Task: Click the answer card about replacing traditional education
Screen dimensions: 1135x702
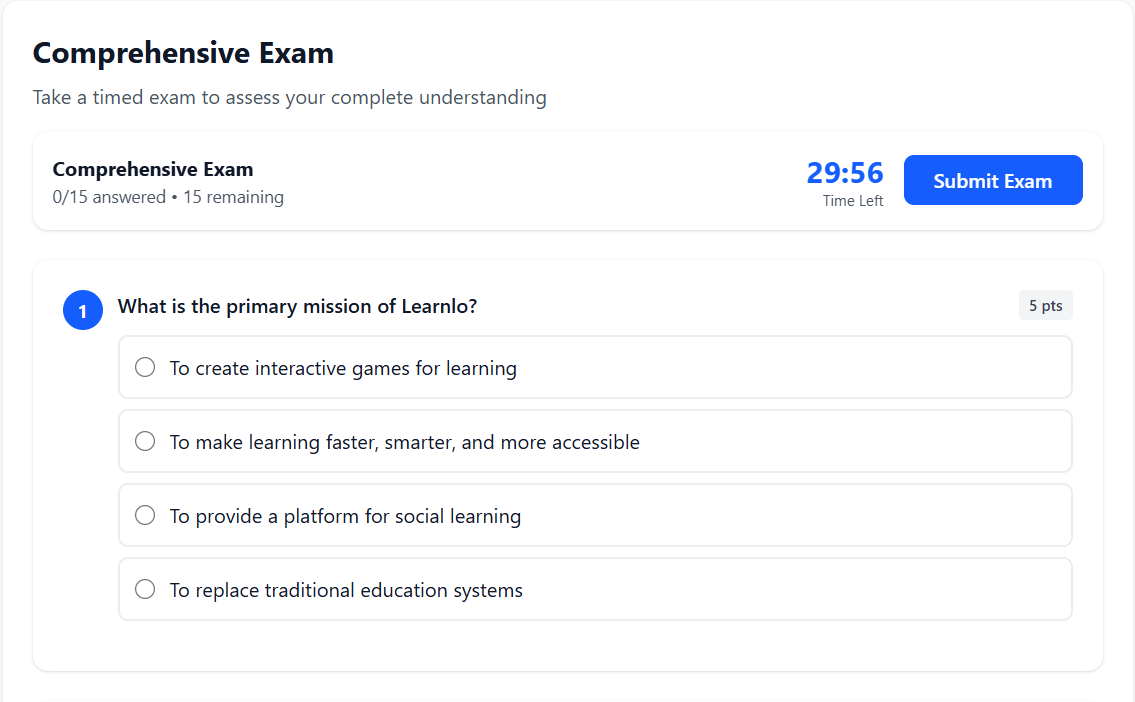Action: tap(595, 589)
